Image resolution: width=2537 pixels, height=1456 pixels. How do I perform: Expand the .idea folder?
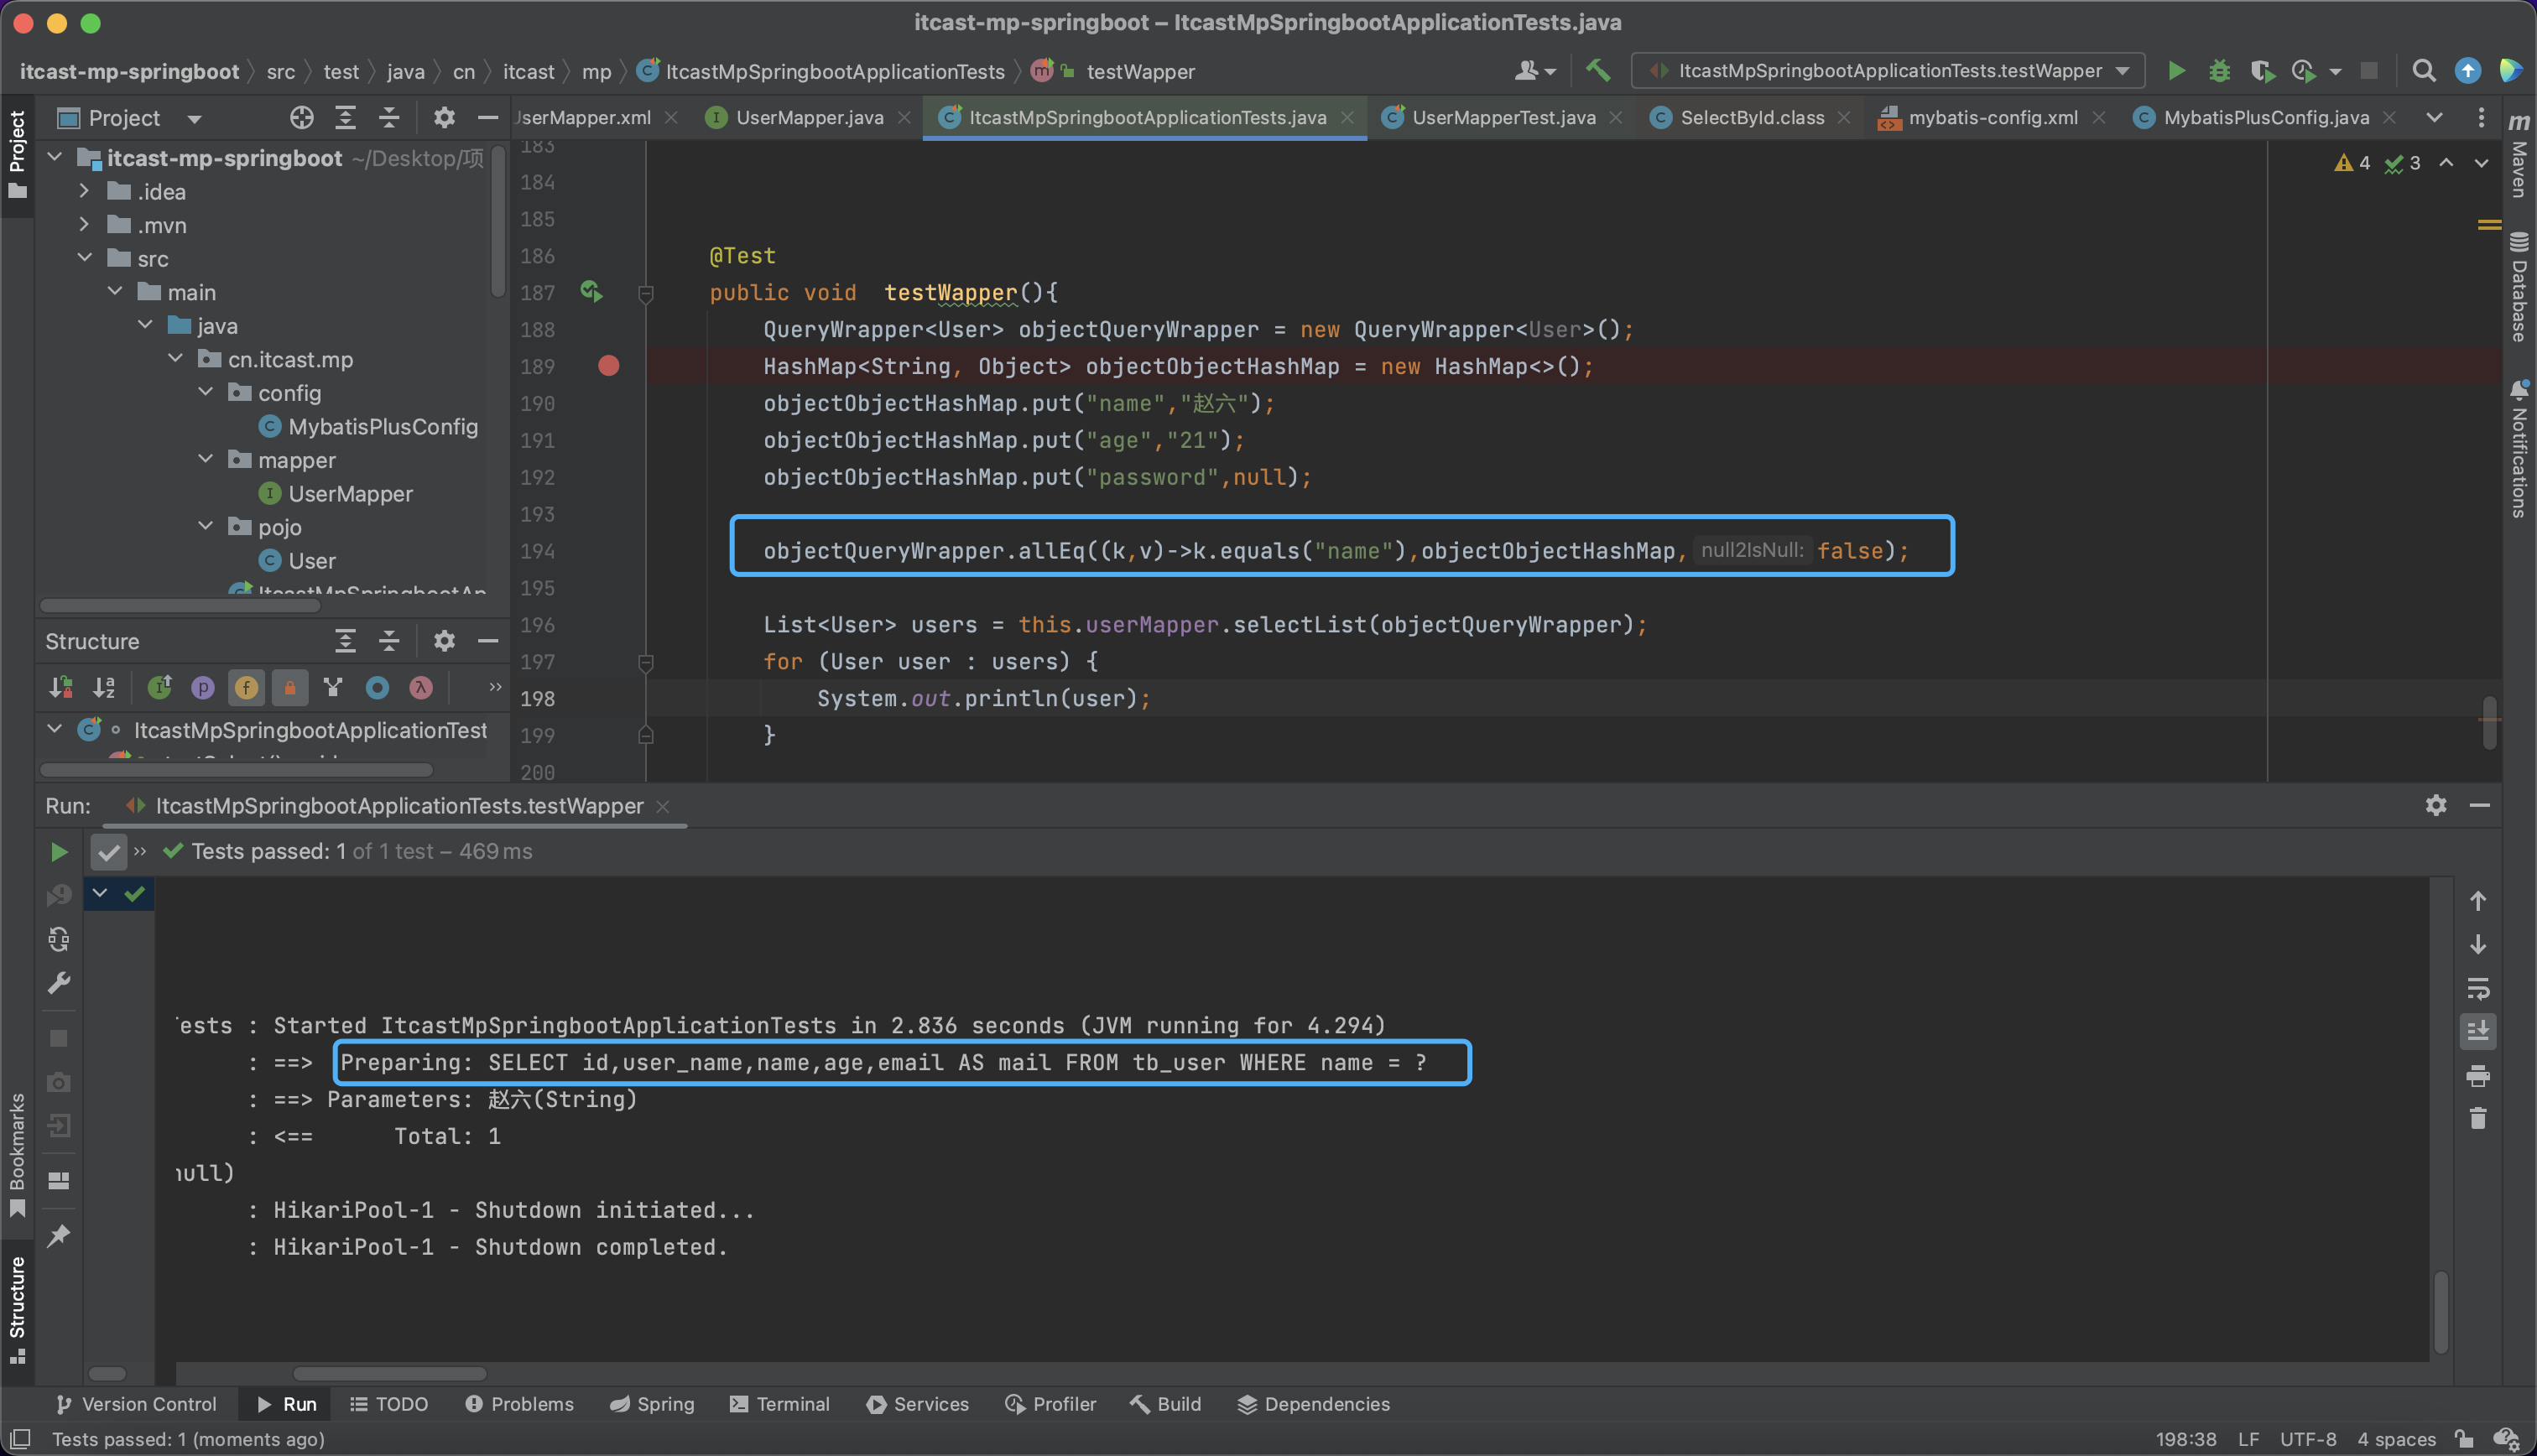[x=84, y=190]
